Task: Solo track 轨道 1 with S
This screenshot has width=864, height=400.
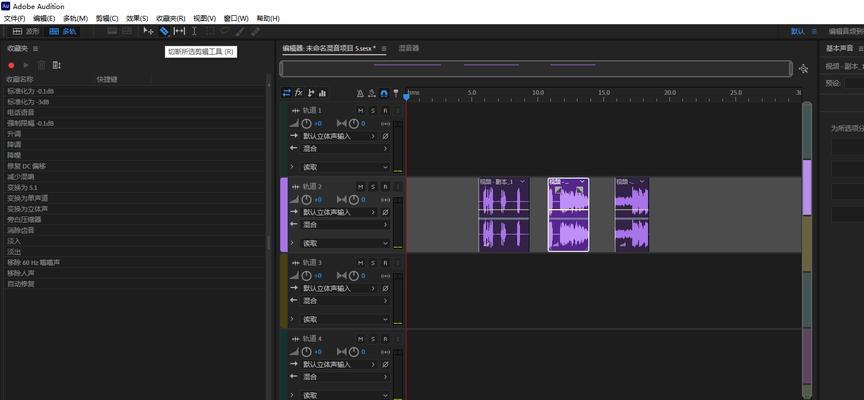Action: click(373, 111)
